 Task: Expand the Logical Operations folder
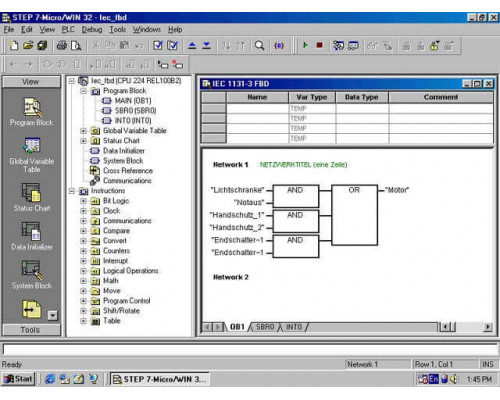pos(84,271)
